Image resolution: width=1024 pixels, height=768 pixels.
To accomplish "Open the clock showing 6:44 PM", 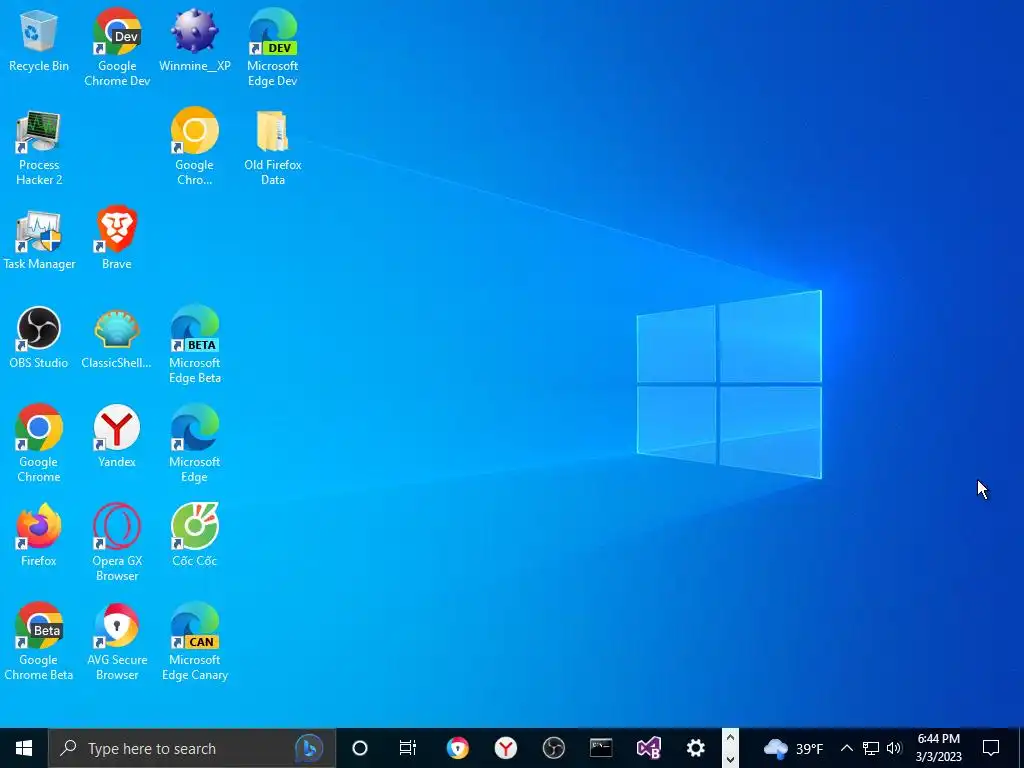I will [x=938, y=748].
